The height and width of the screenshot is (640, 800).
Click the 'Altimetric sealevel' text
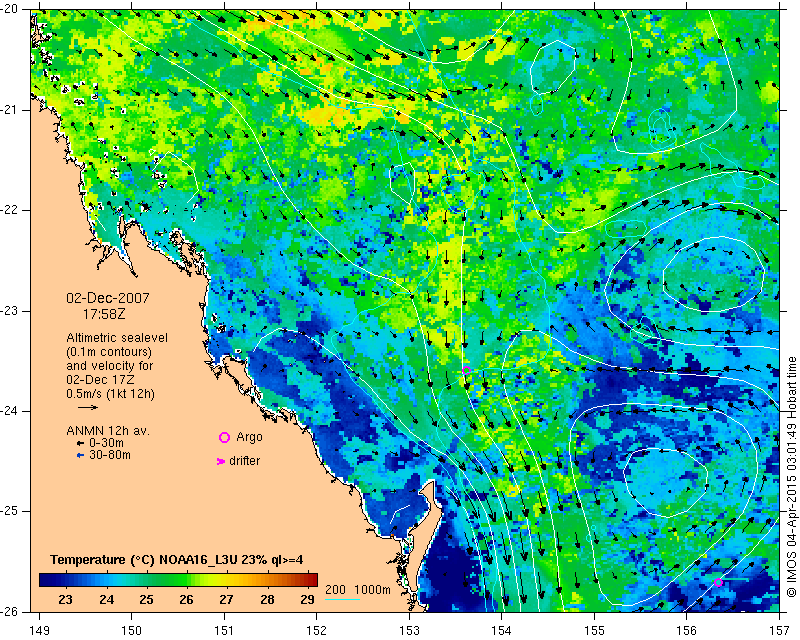click(x=117, y=338)
